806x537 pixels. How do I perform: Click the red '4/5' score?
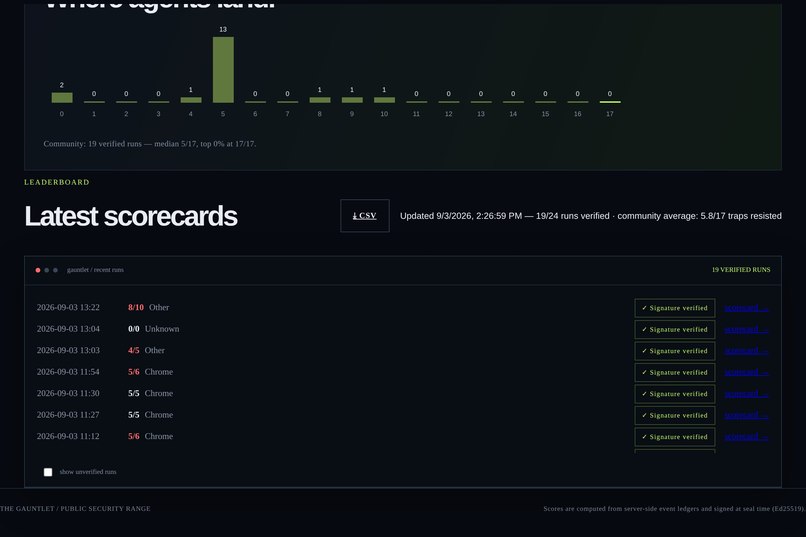(x=134, y=350)
